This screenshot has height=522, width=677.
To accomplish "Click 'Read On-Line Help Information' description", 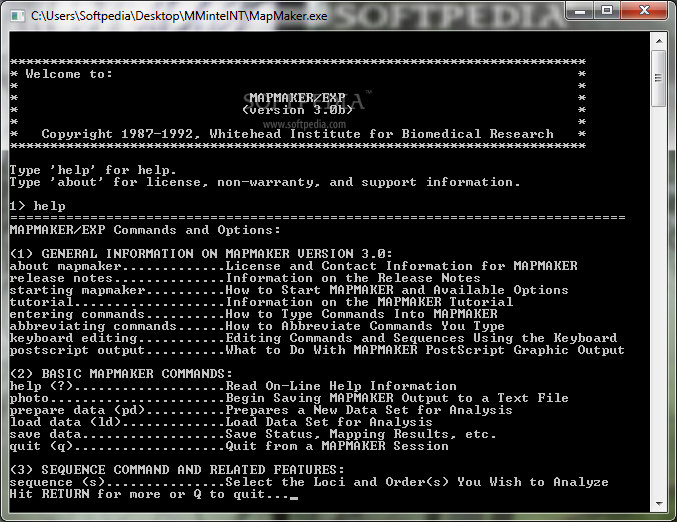I will tap(341, 386).
